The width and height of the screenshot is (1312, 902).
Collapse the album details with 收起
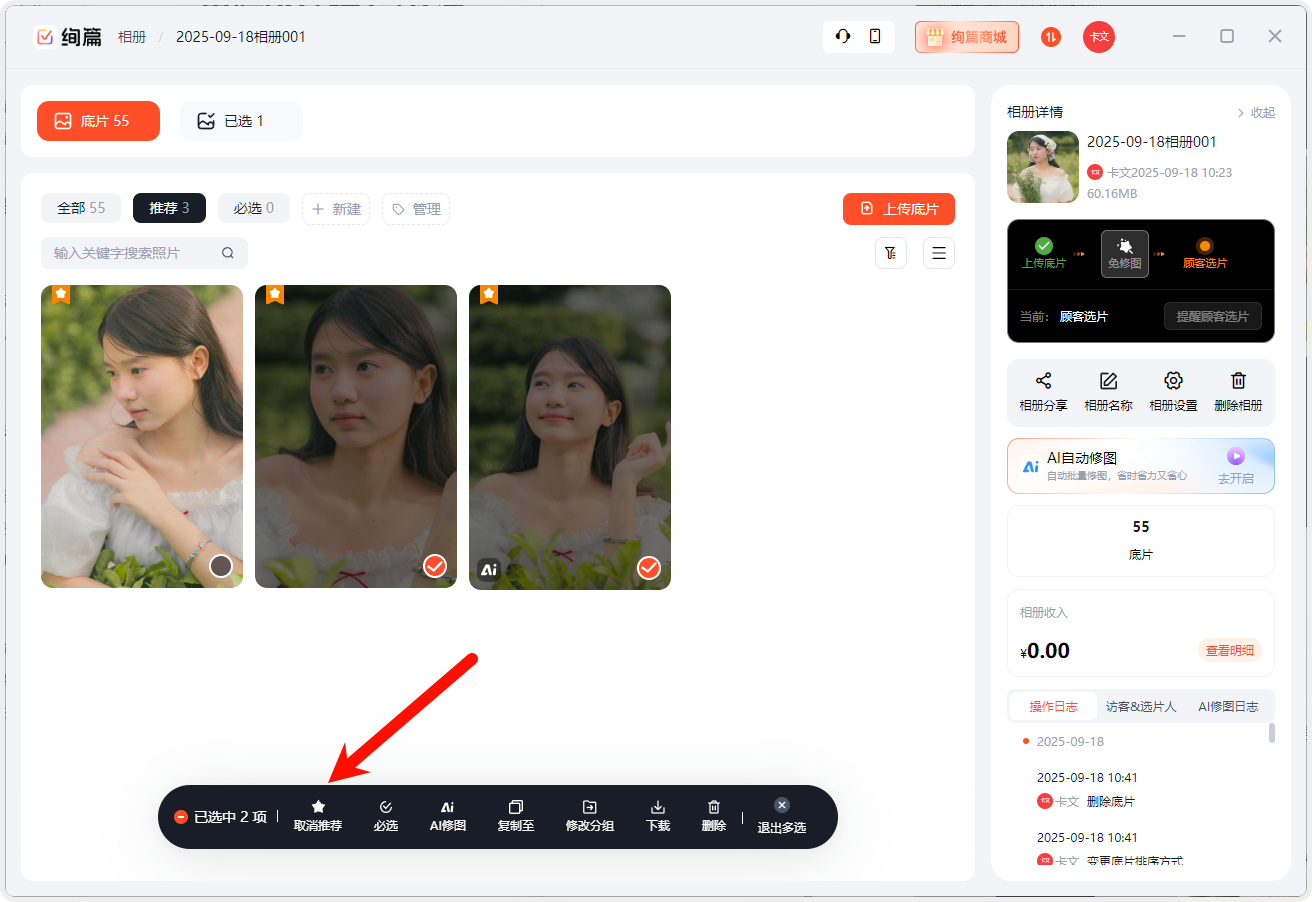click(1256, 113)
